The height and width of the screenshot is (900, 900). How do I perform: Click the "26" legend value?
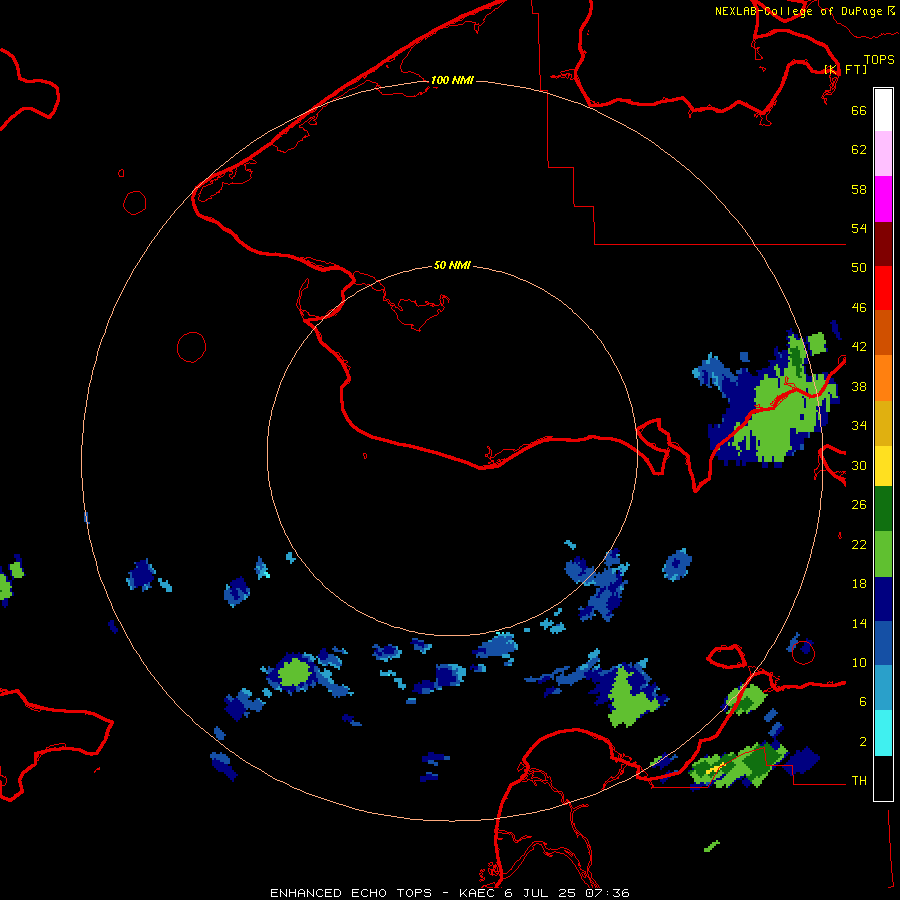859,505
